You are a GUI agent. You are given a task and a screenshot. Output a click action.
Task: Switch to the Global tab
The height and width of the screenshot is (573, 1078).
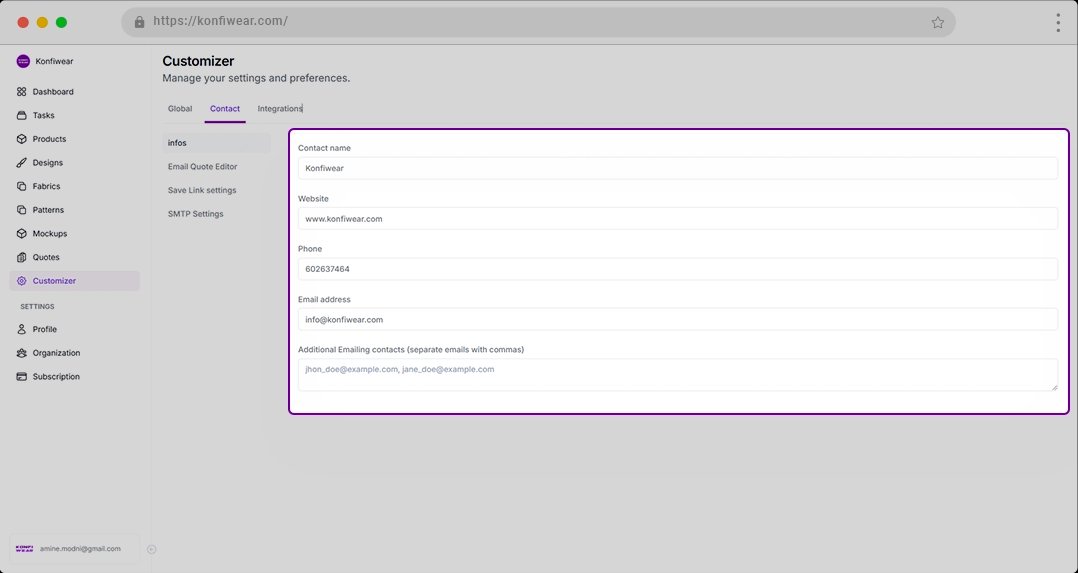tap(180, 108)
